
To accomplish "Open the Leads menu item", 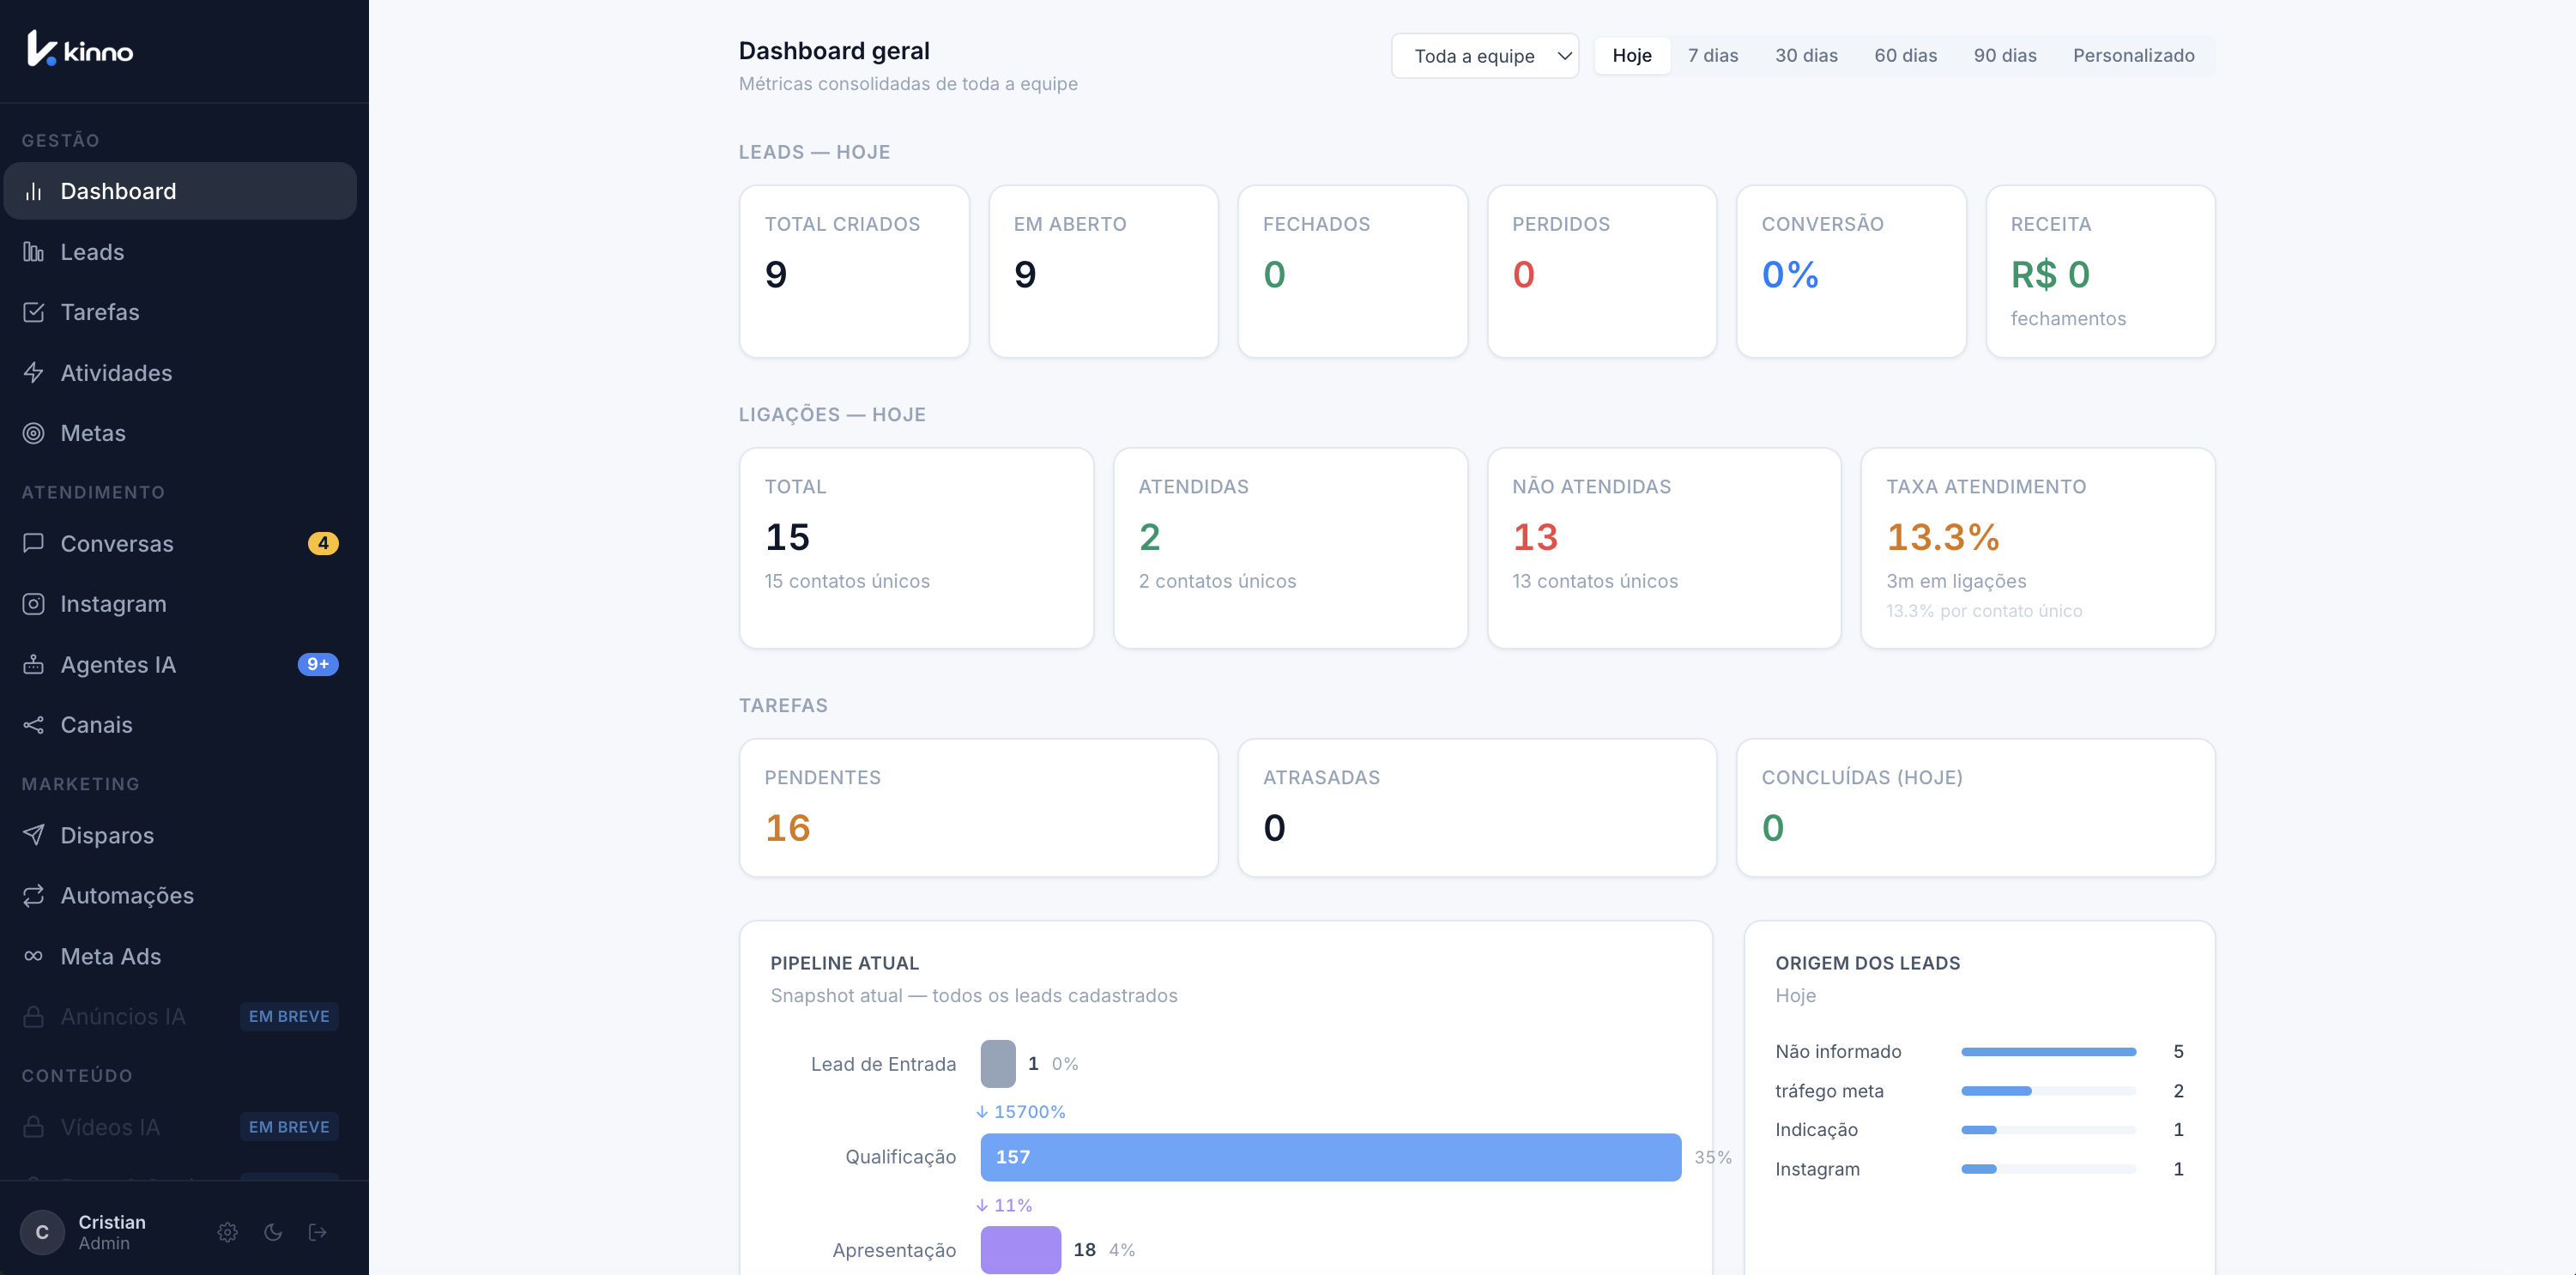I will pos(180,252).
